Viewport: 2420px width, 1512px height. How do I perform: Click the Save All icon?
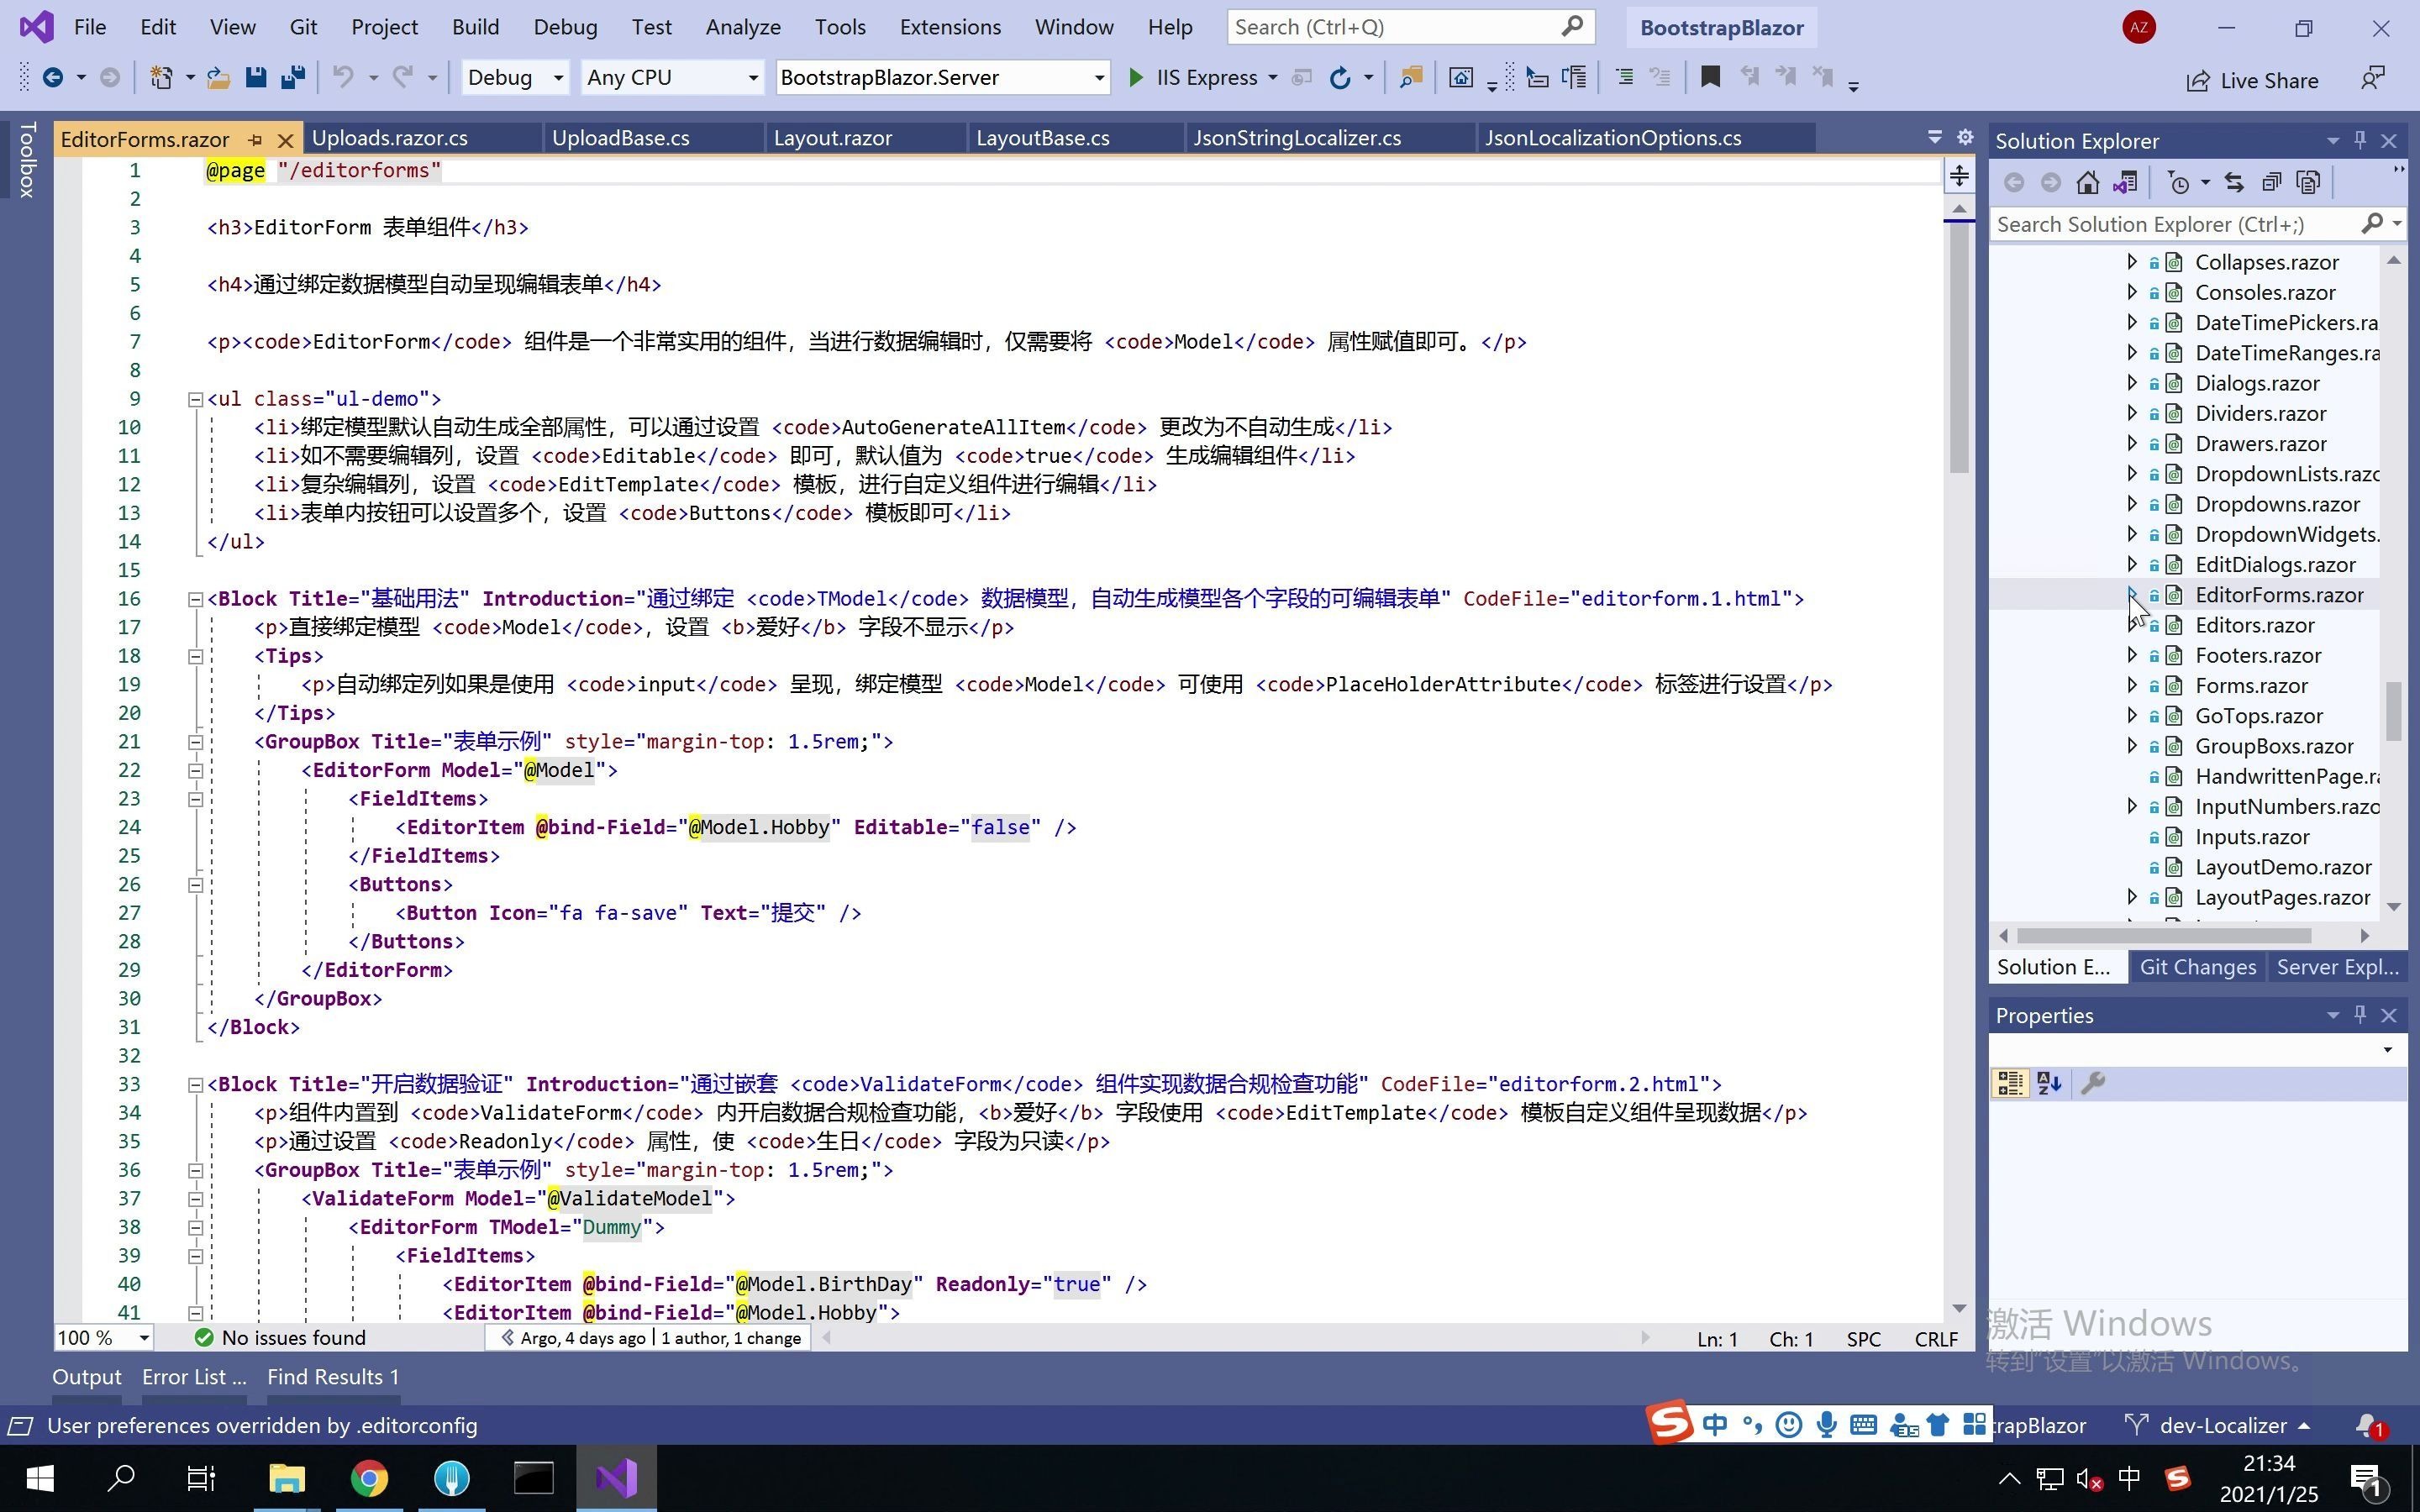(293, 77)
